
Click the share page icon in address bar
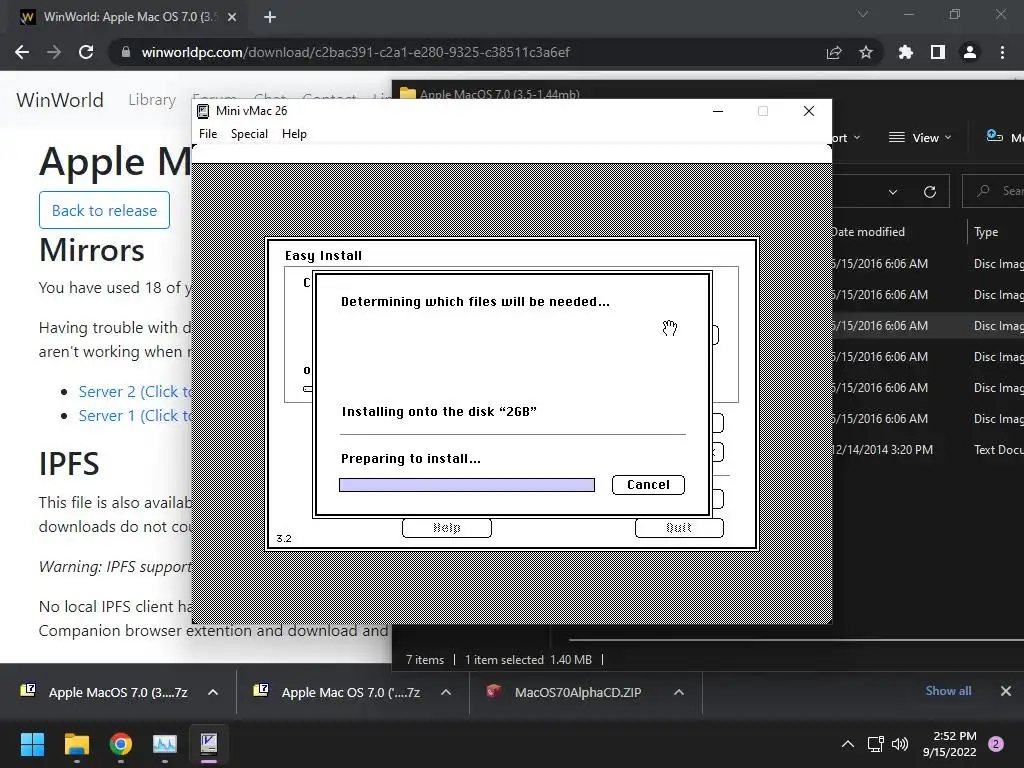coord(834,52)
